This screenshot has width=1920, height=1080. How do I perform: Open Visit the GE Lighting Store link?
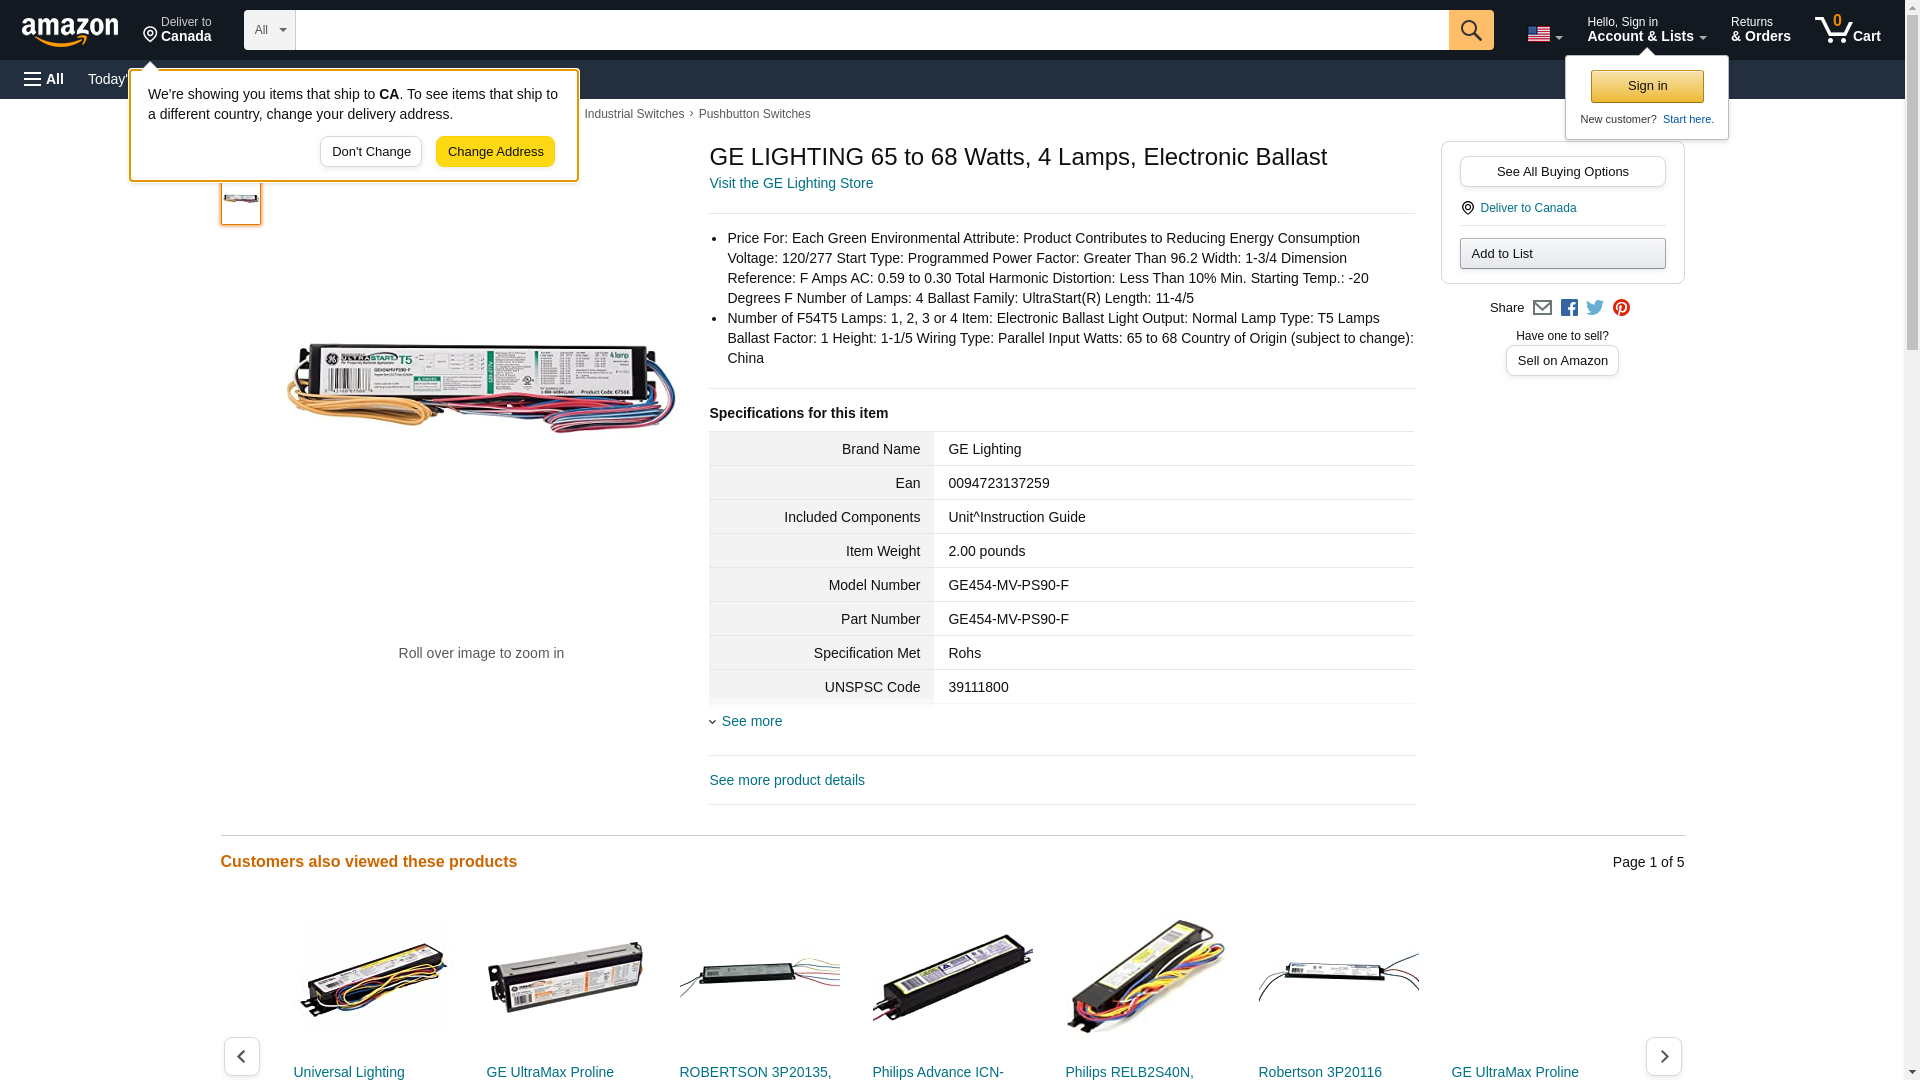pyautogui.click(x=791, y=183)
